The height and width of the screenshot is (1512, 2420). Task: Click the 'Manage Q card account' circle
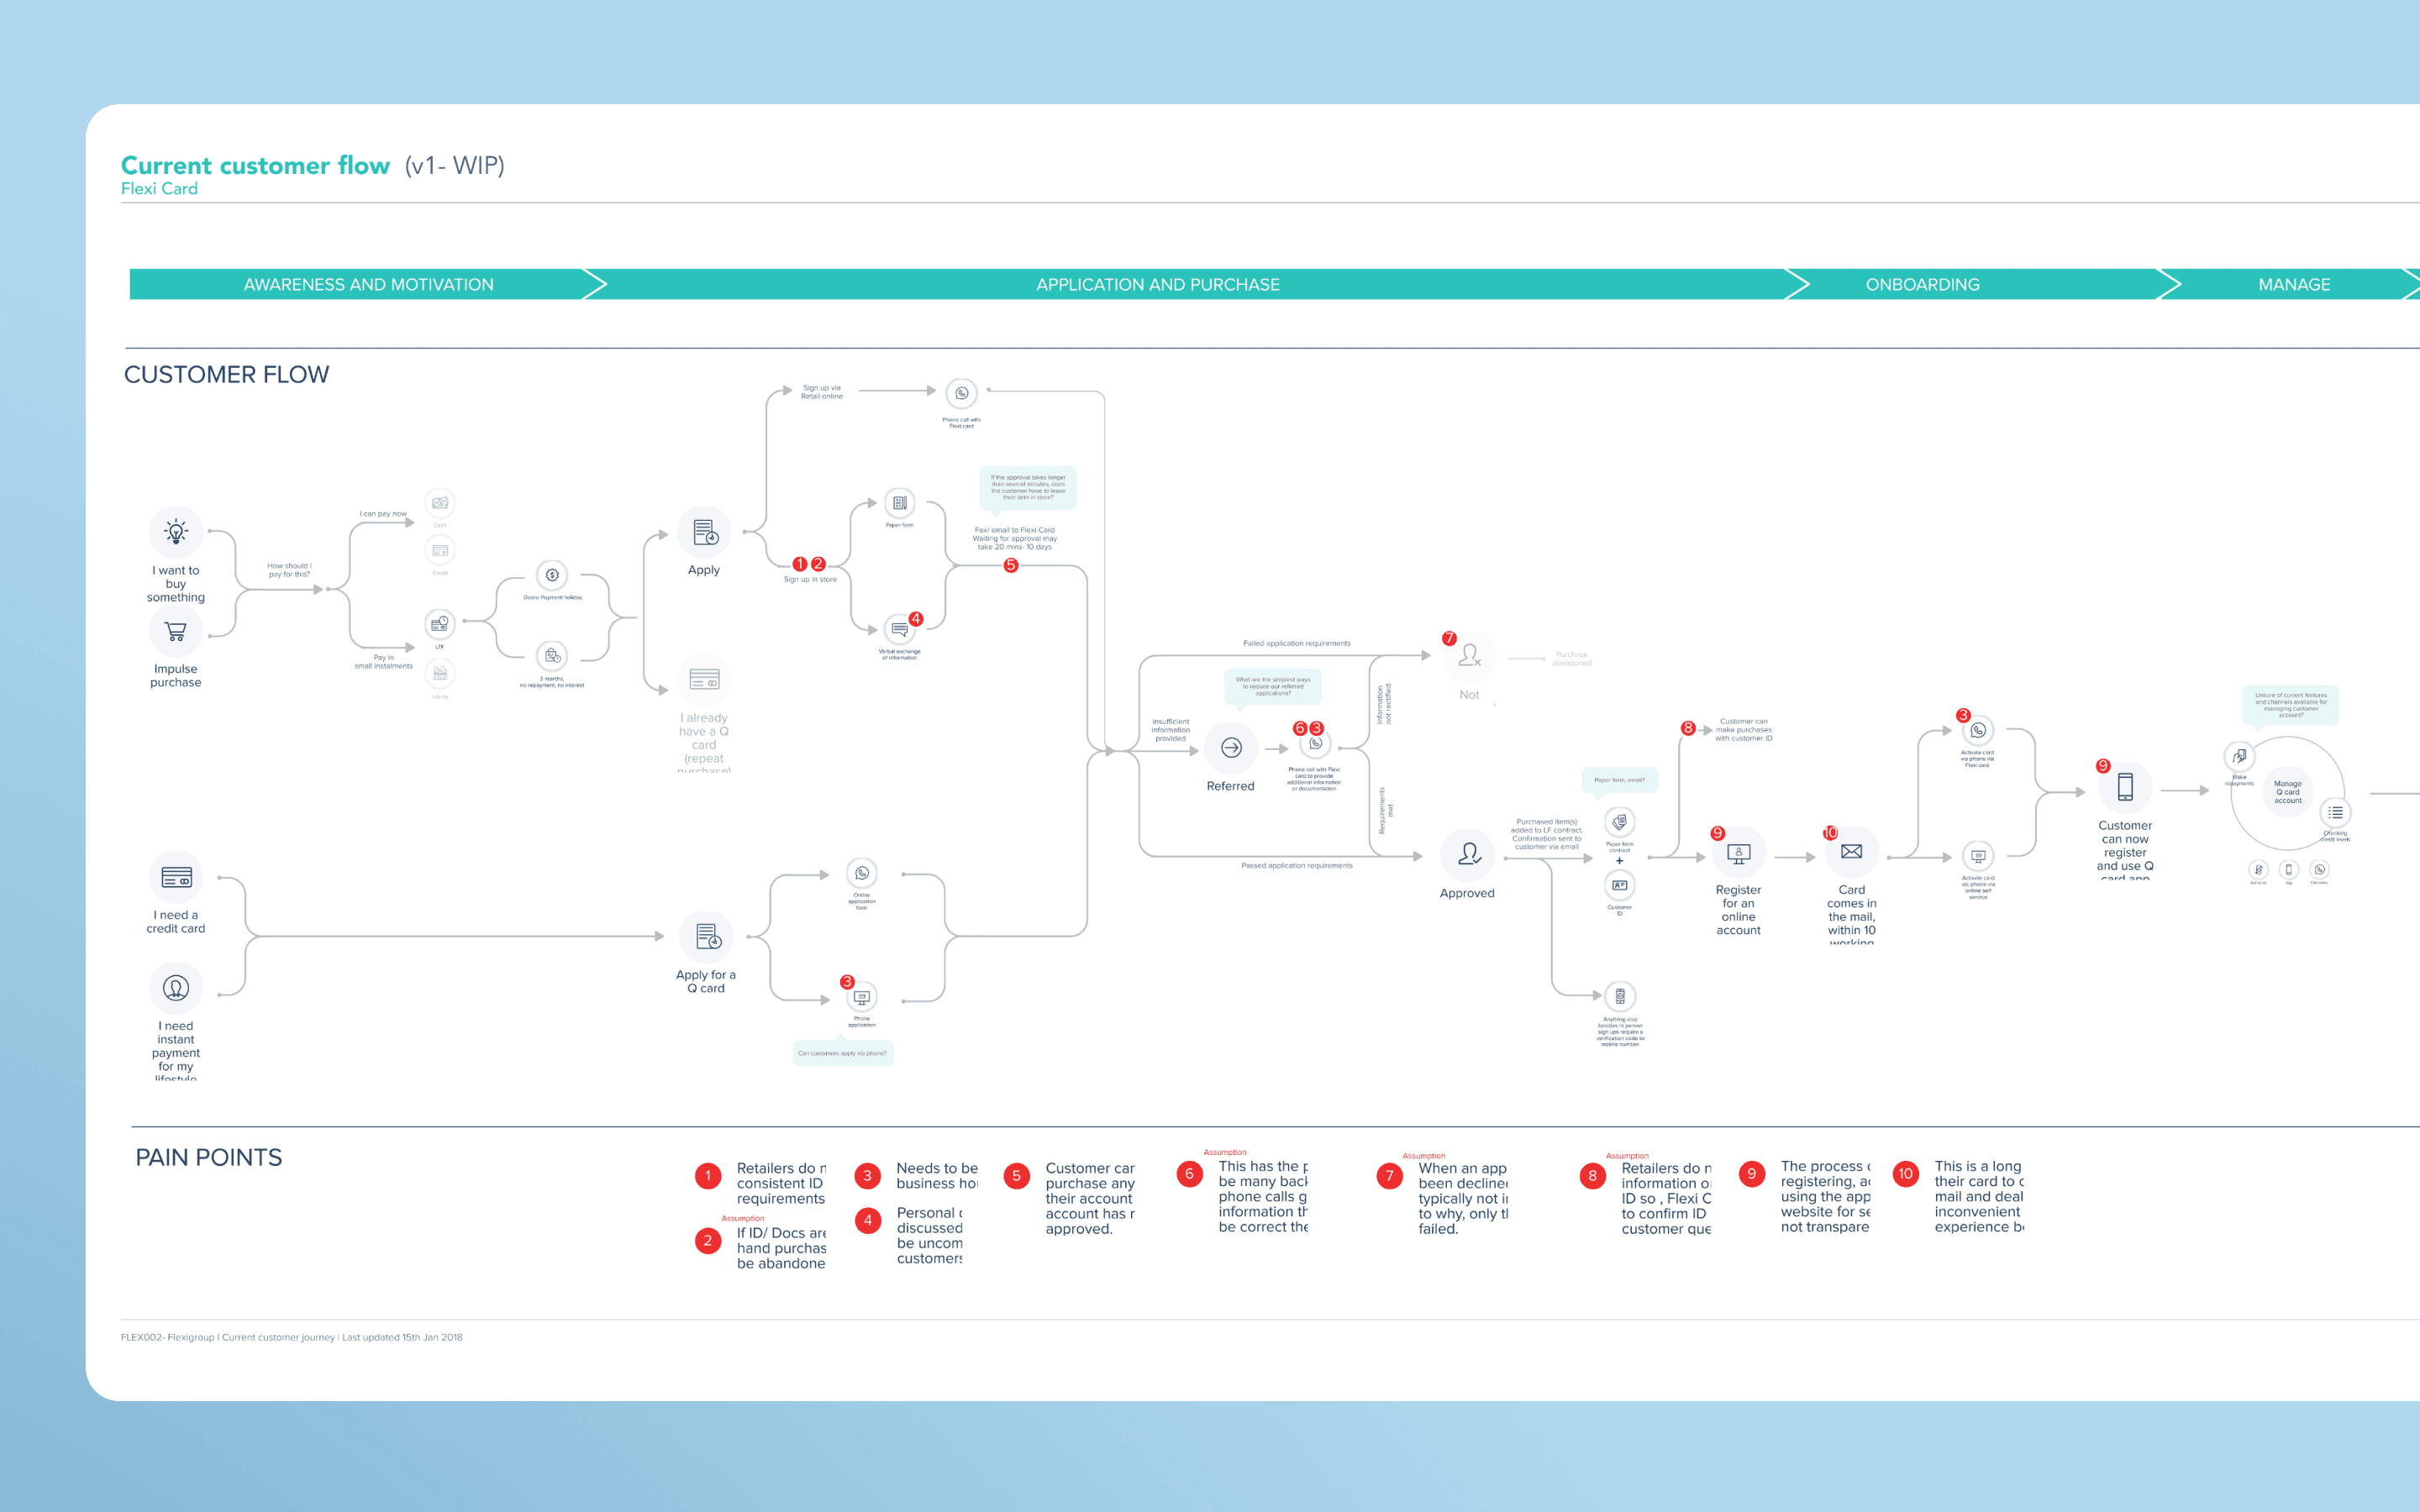2288,792
